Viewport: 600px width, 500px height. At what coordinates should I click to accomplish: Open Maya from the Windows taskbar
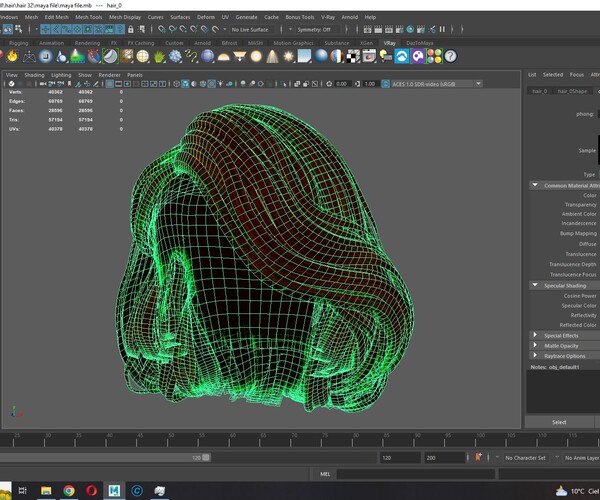click(114, 490)
